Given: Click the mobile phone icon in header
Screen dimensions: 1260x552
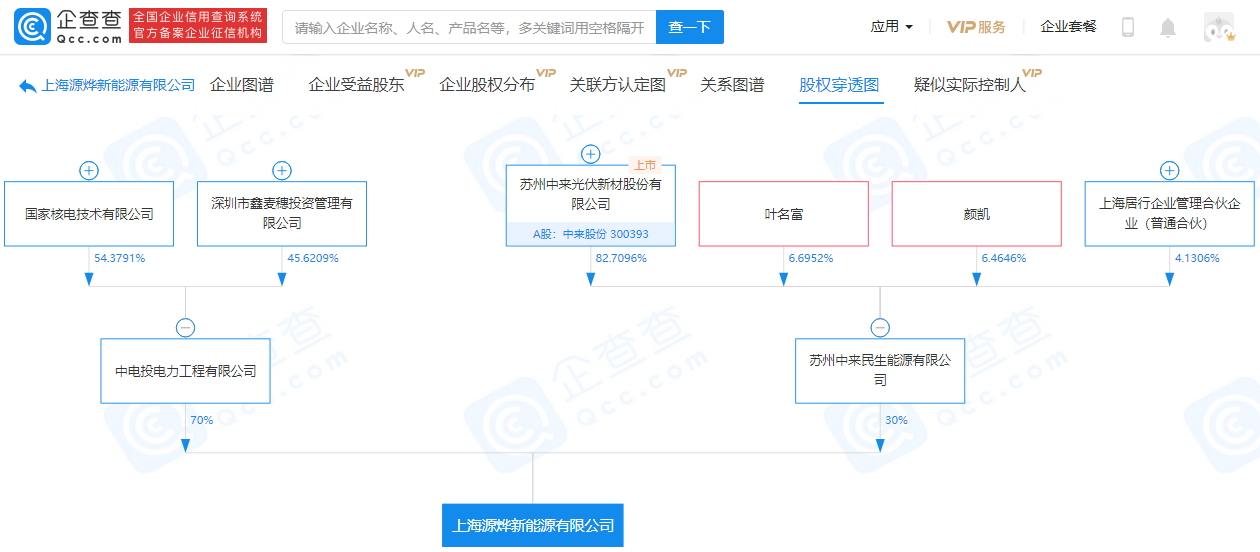Looking at the screenshot, I should 1128,27.
